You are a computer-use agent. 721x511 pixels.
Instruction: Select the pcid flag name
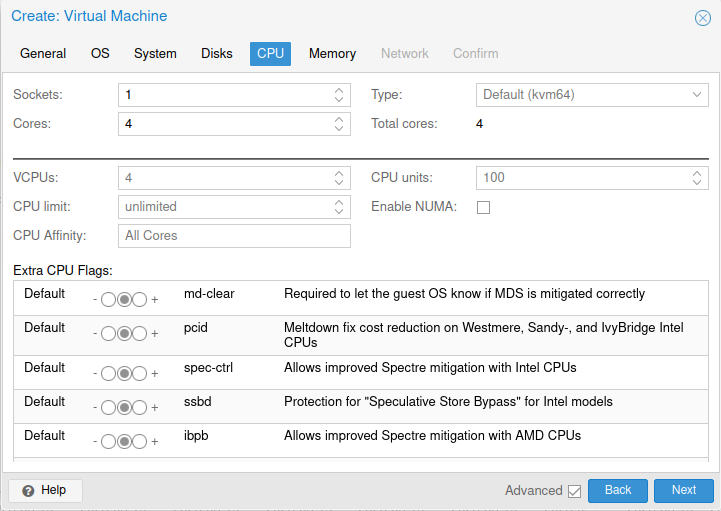tap(195, 328)
